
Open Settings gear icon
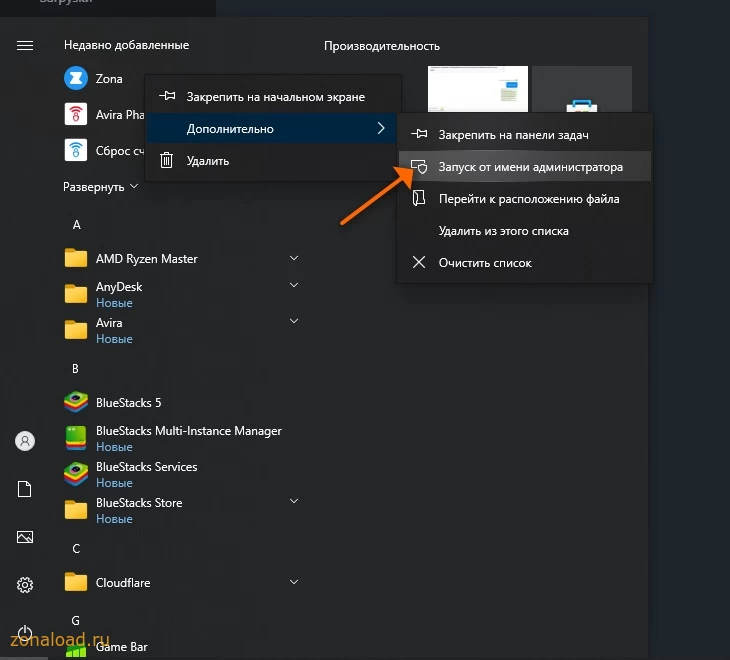(25, 585)
